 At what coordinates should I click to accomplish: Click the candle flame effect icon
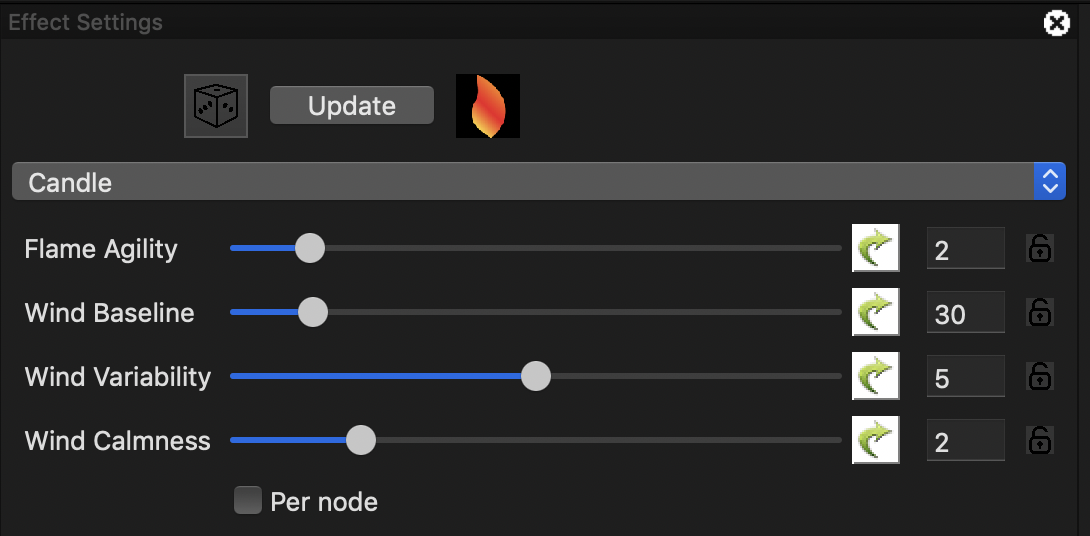[487, 106]
